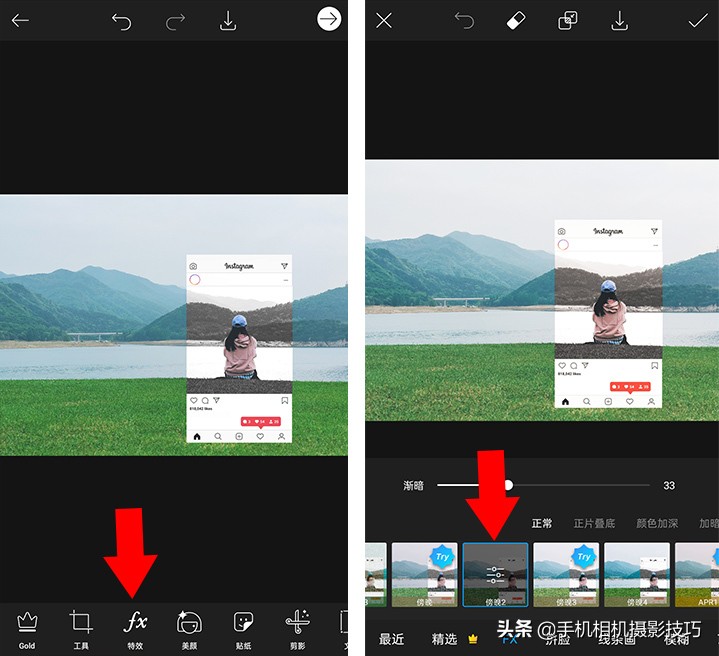
Task: Open the Gold crown menu
Action: click(x=27, y=630)
